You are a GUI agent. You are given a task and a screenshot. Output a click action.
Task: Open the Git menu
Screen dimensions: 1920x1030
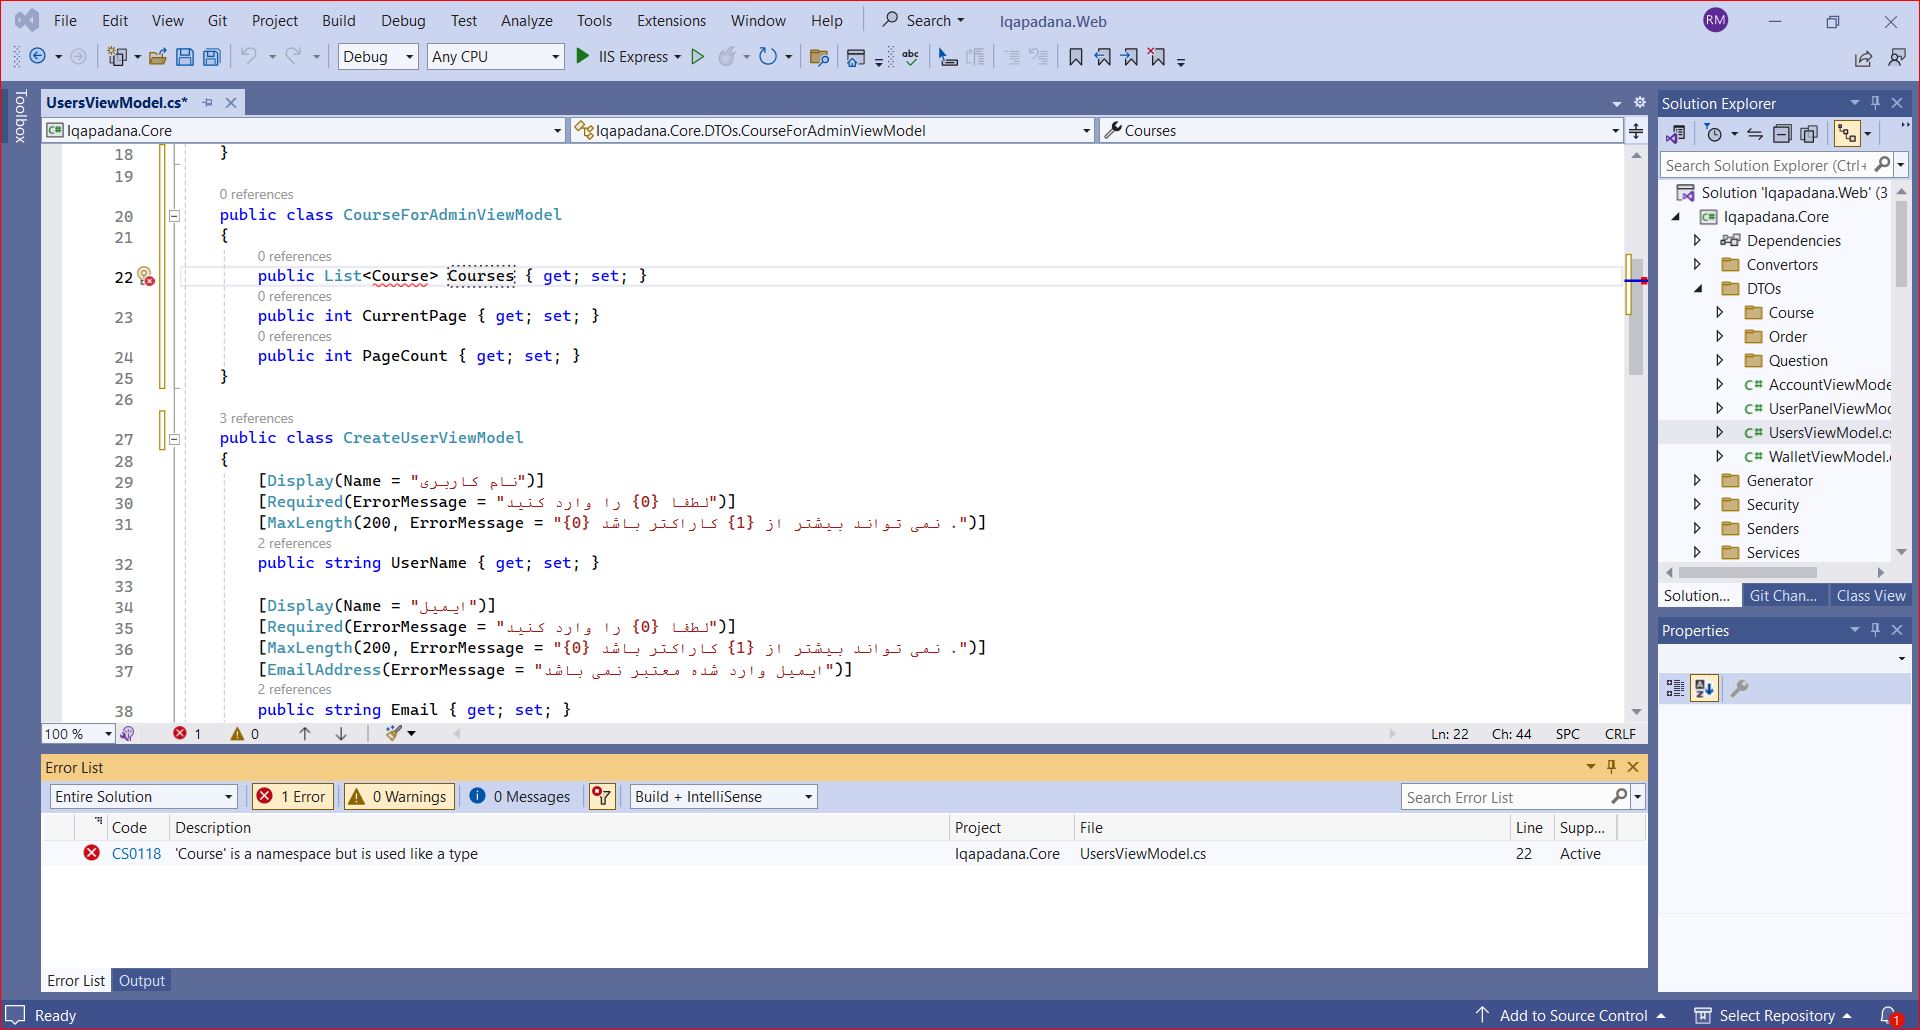[x=216, y=20]
